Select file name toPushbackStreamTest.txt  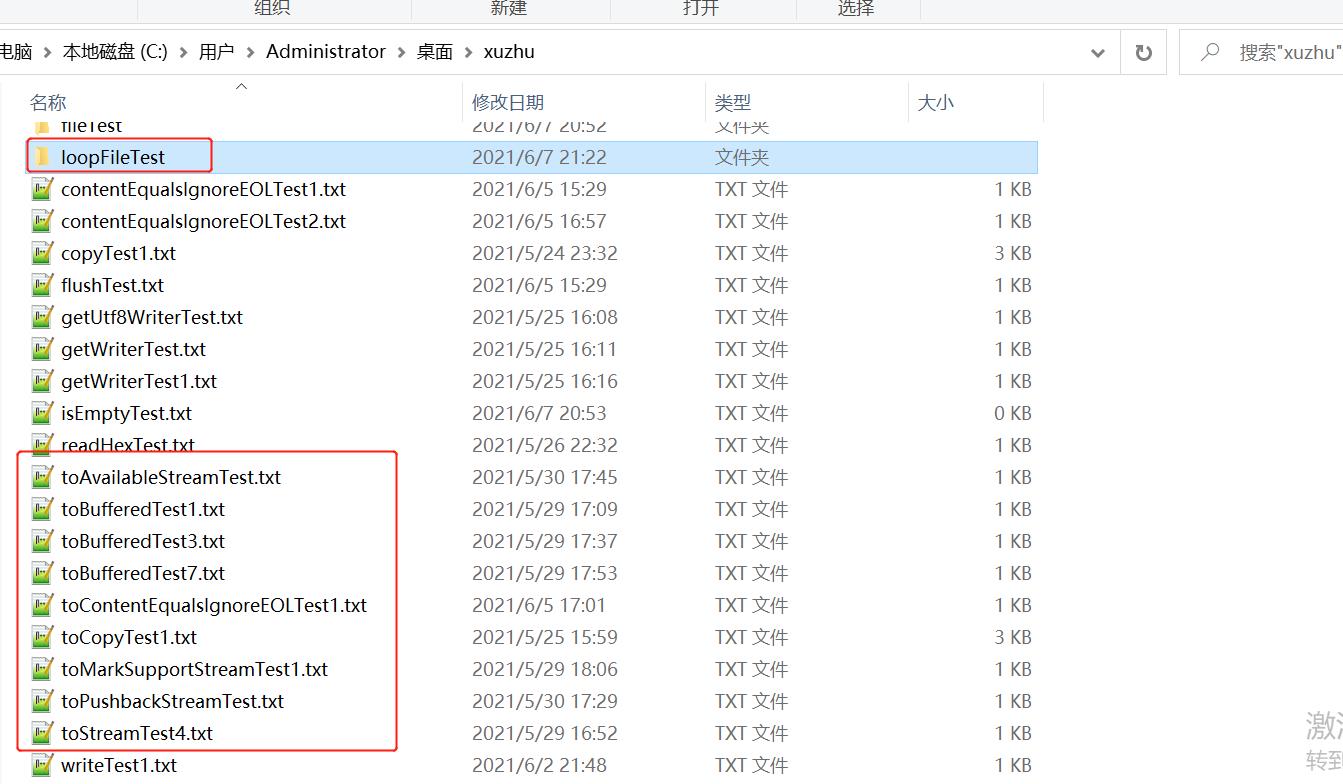tap(172, 701)
